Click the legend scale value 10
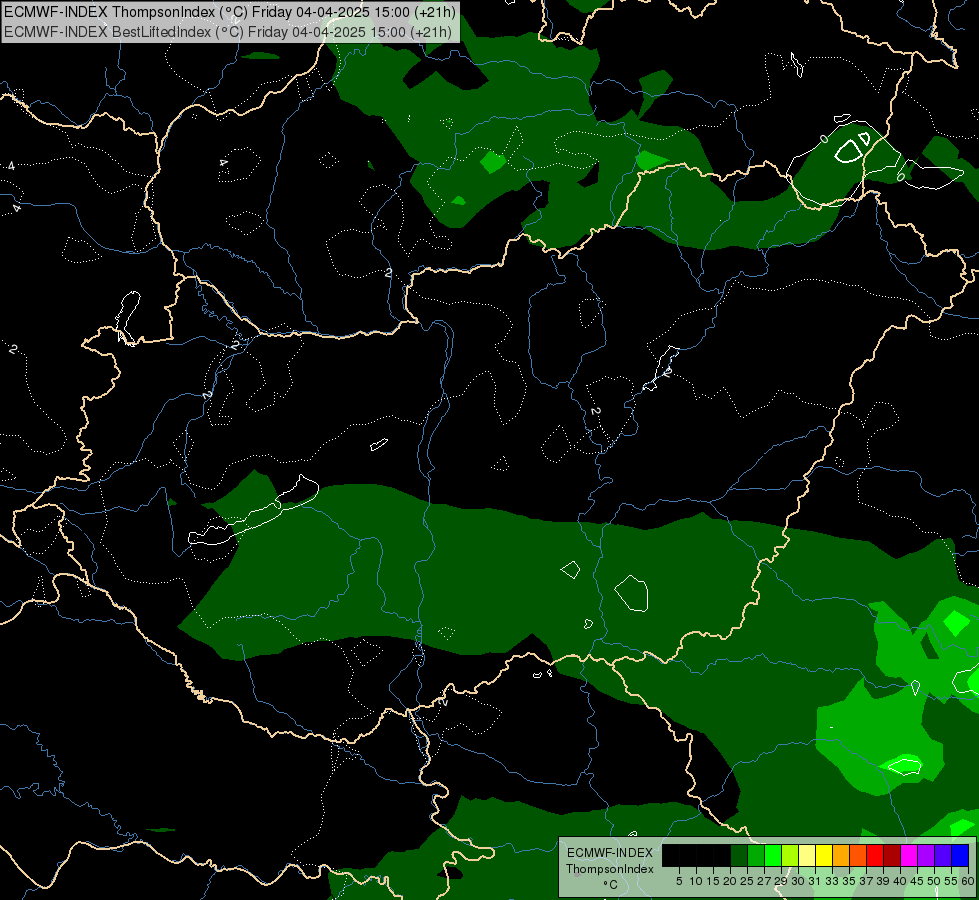979x900 pixels. (696, 881)
